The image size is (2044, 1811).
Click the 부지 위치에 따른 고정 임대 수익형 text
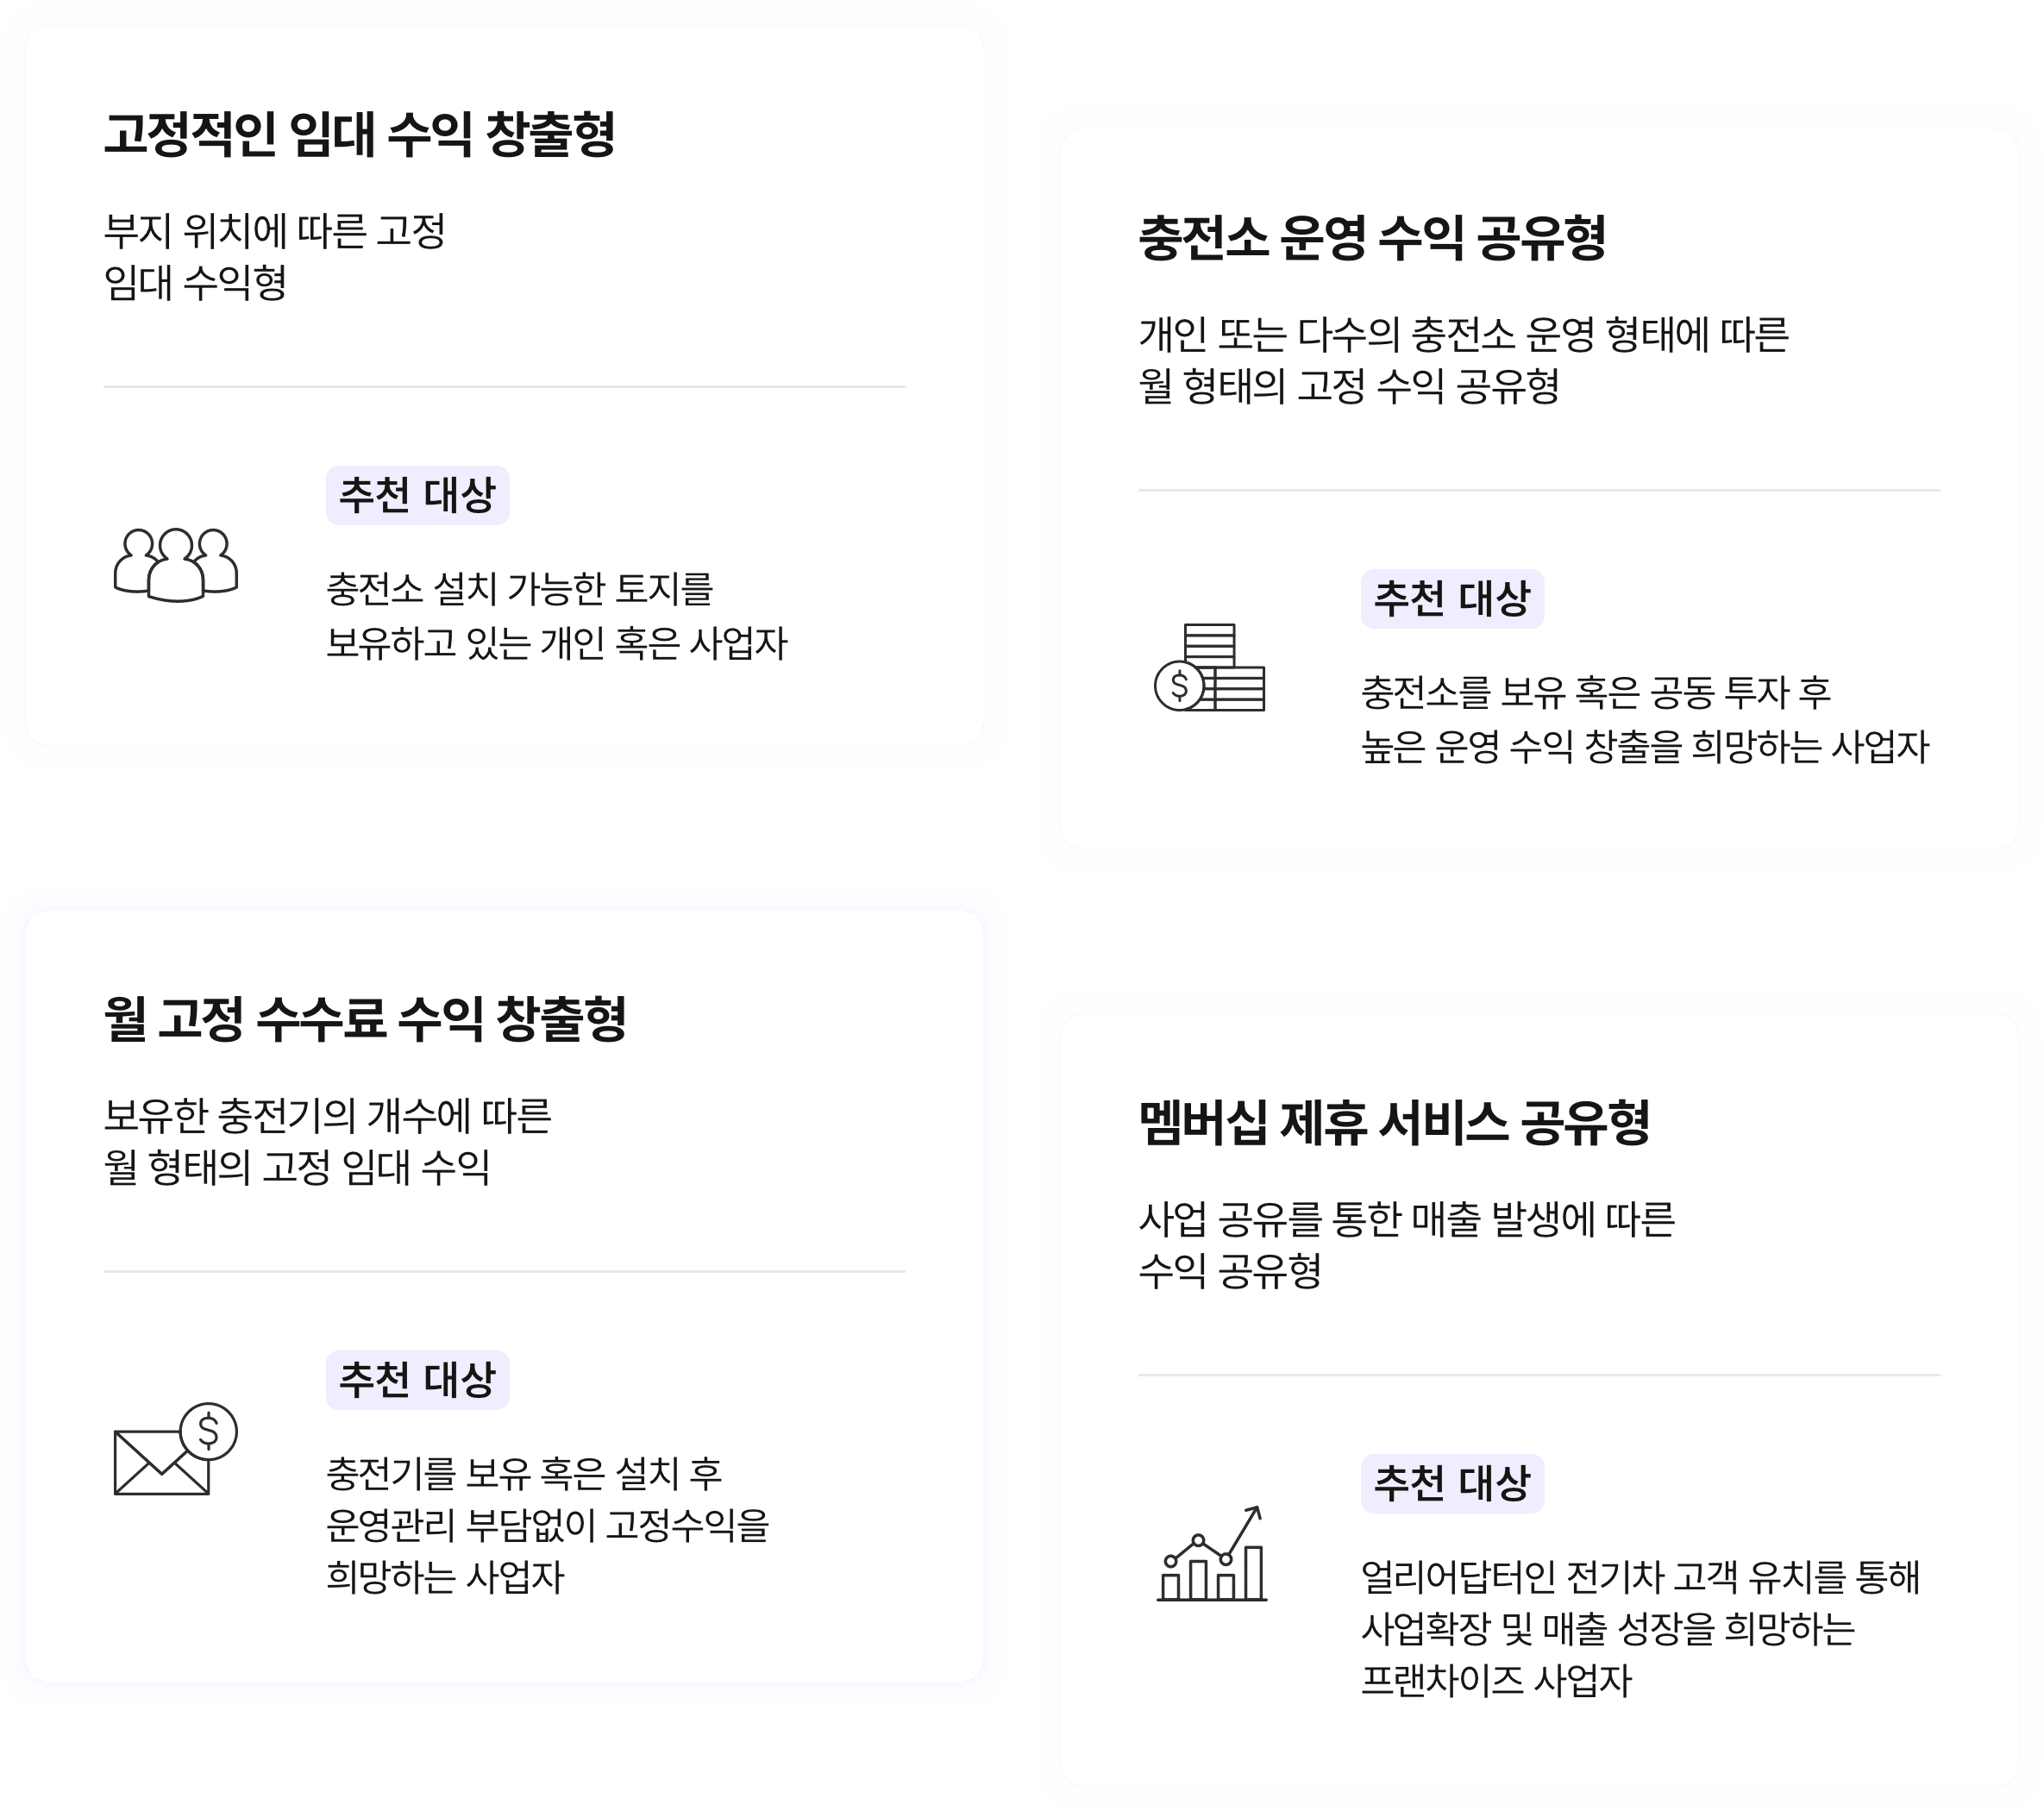275,257
